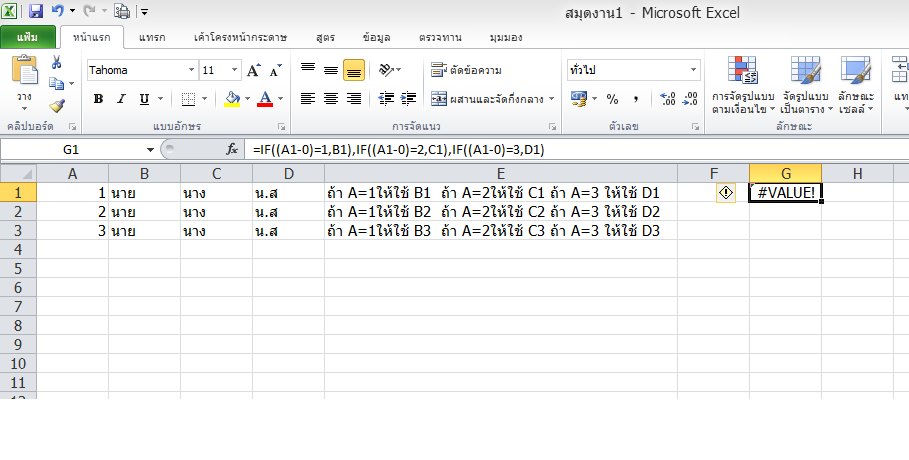Open the font color dropdown arrow
The height and width of the screenshot is (460, 909).
click(x=281, y=99)
